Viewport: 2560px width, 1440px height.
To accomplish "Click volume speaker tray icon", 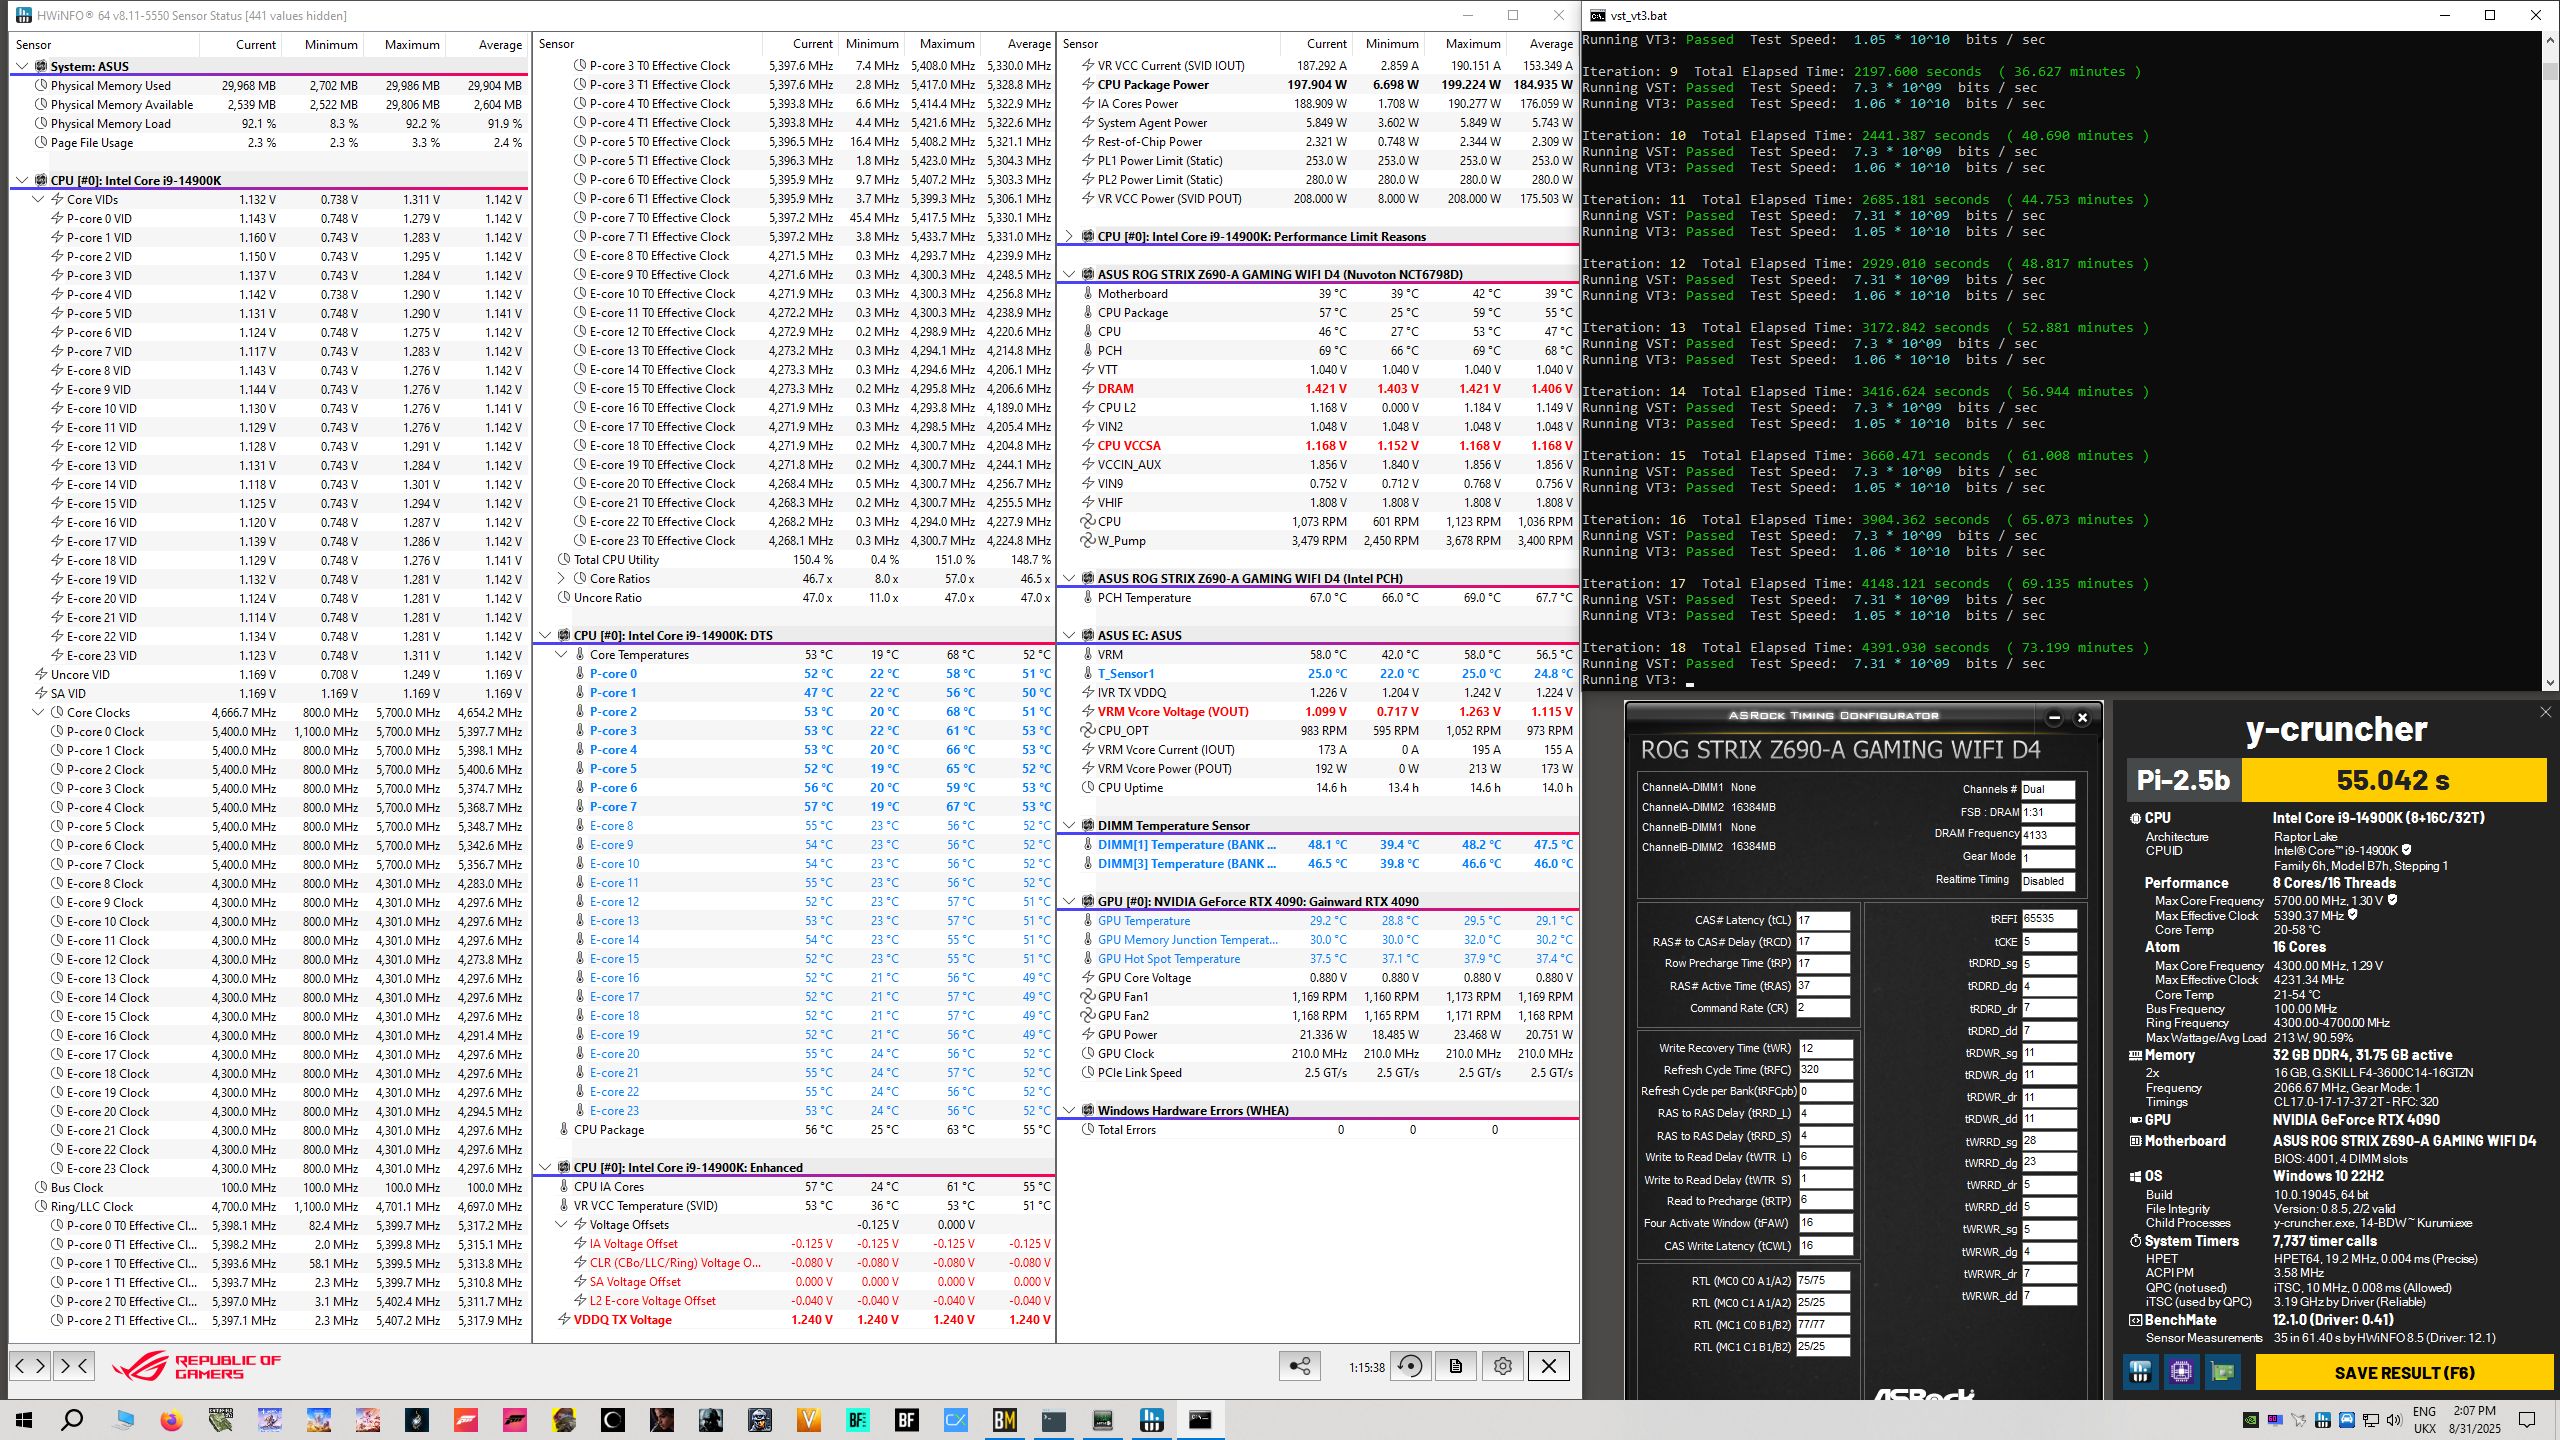I will (x=2393, y=1420).
